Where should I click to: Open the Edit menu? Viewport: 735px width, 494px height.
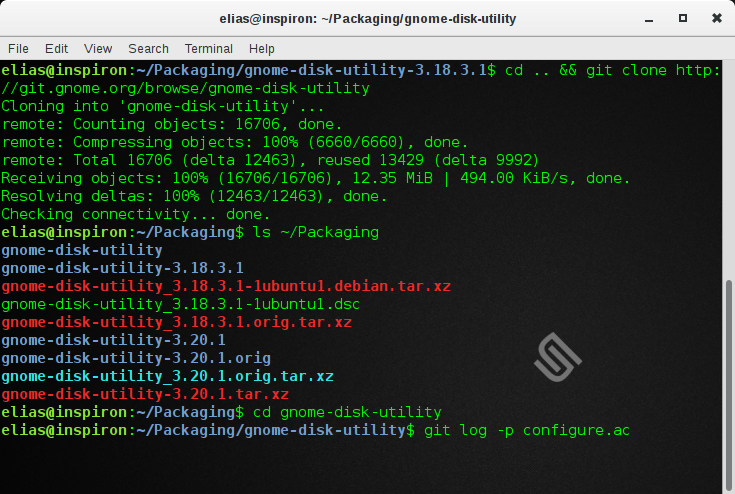click(x=56, y=48)
